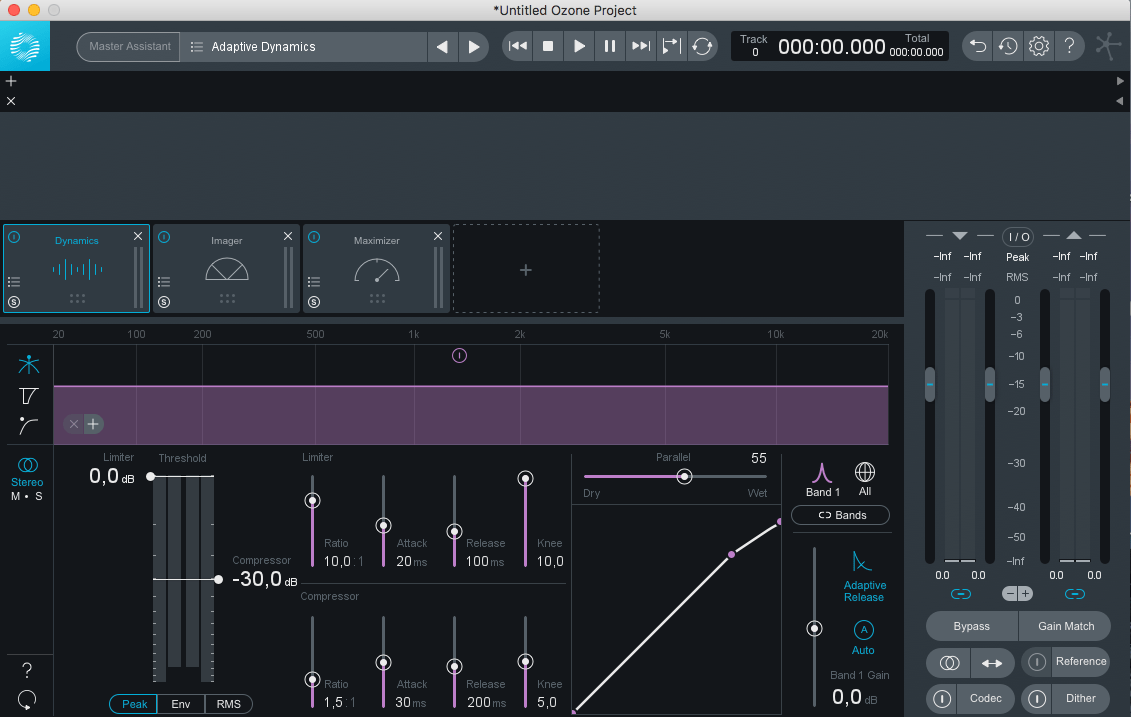Enable the Dither power toggle

(x=1038, y=698)
